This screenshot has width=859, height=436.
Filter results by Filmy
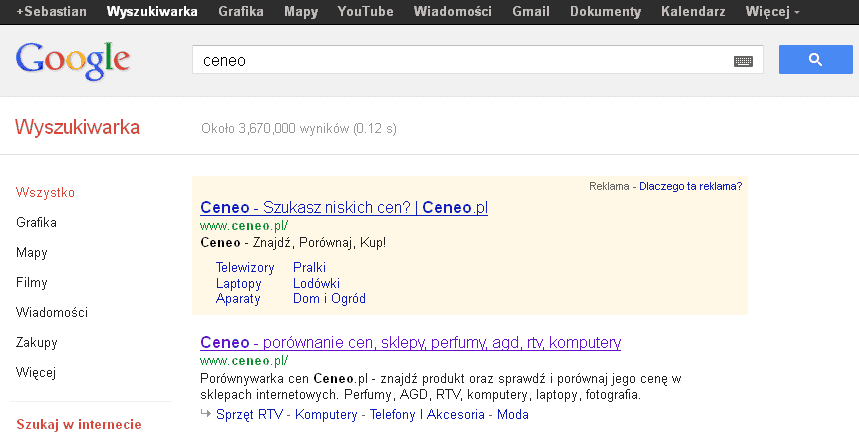(32, 283)
